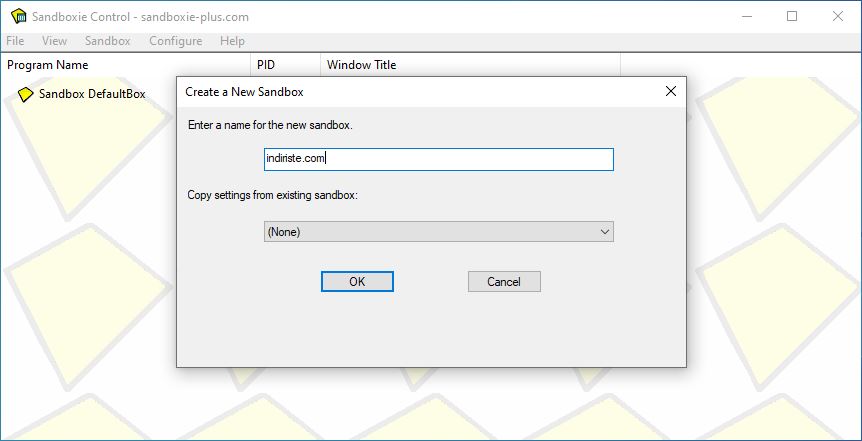Image resolution: width=862 pixels, height=441 pixels.
Task: Open the Help menu
Action: point(232,41)
